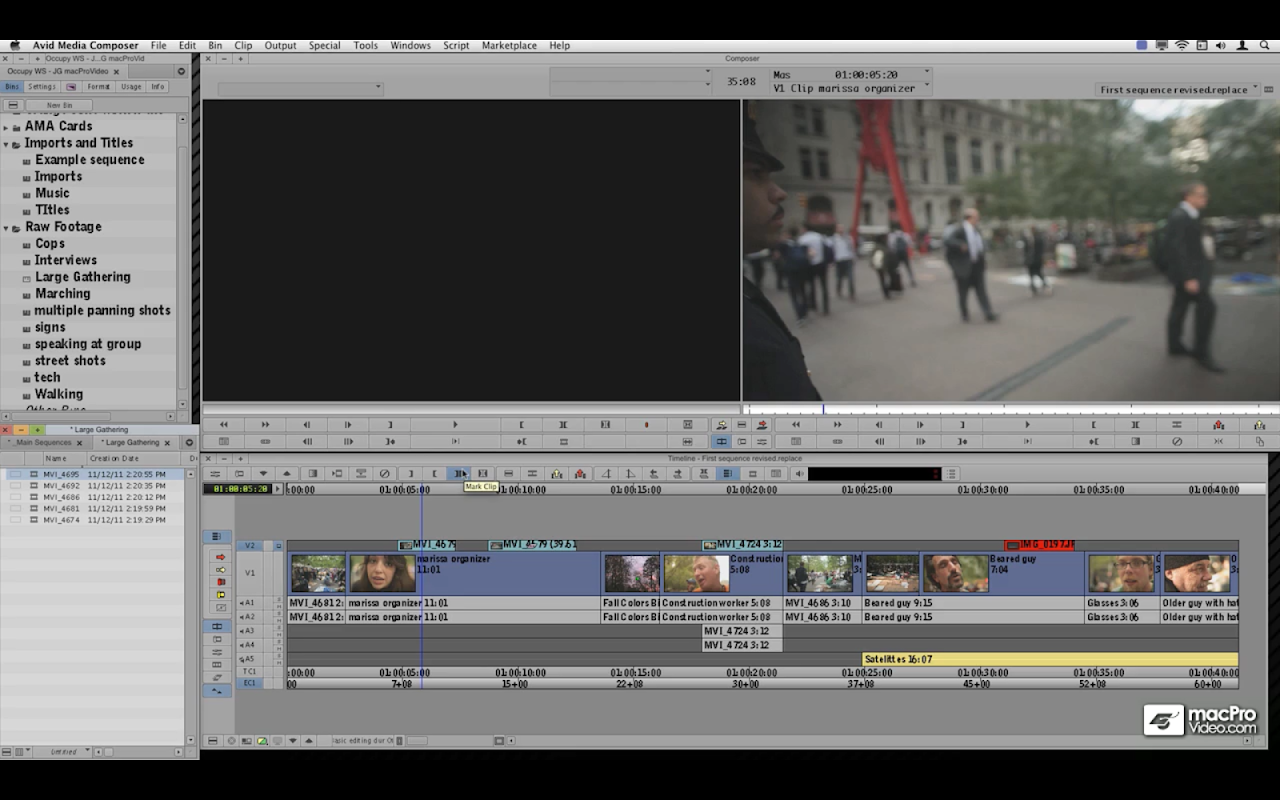Open the Clip menu
This screenshot has width=1280, height=800.
243,45
